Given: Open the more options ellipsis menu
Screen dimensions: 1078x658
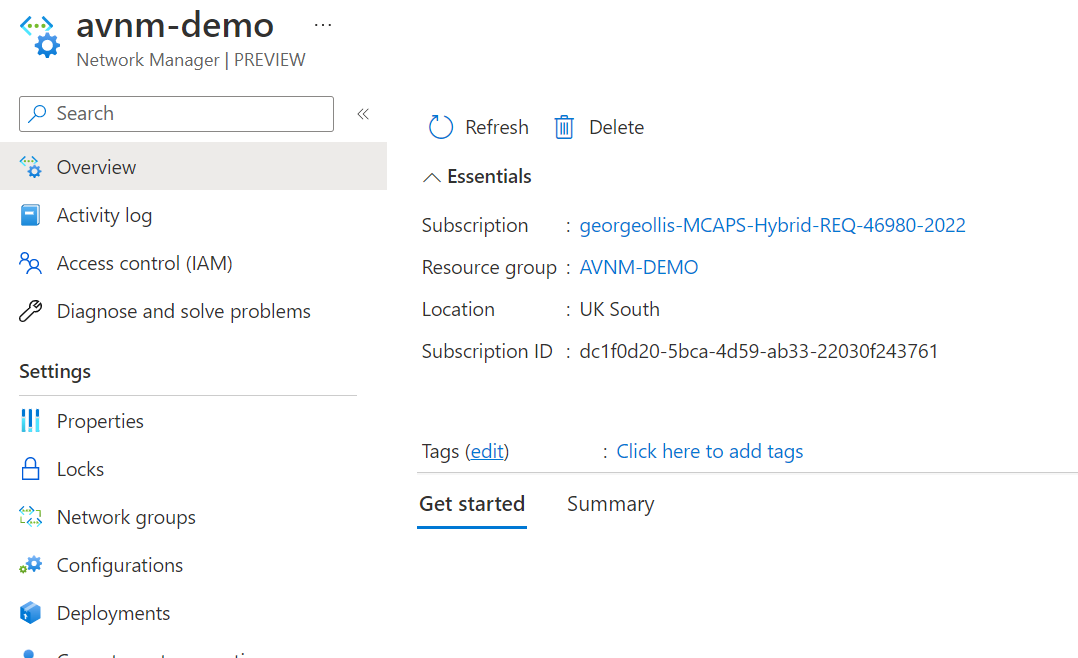Looking at the screenshot, I should pyautogui.click(x=323, y=24).
